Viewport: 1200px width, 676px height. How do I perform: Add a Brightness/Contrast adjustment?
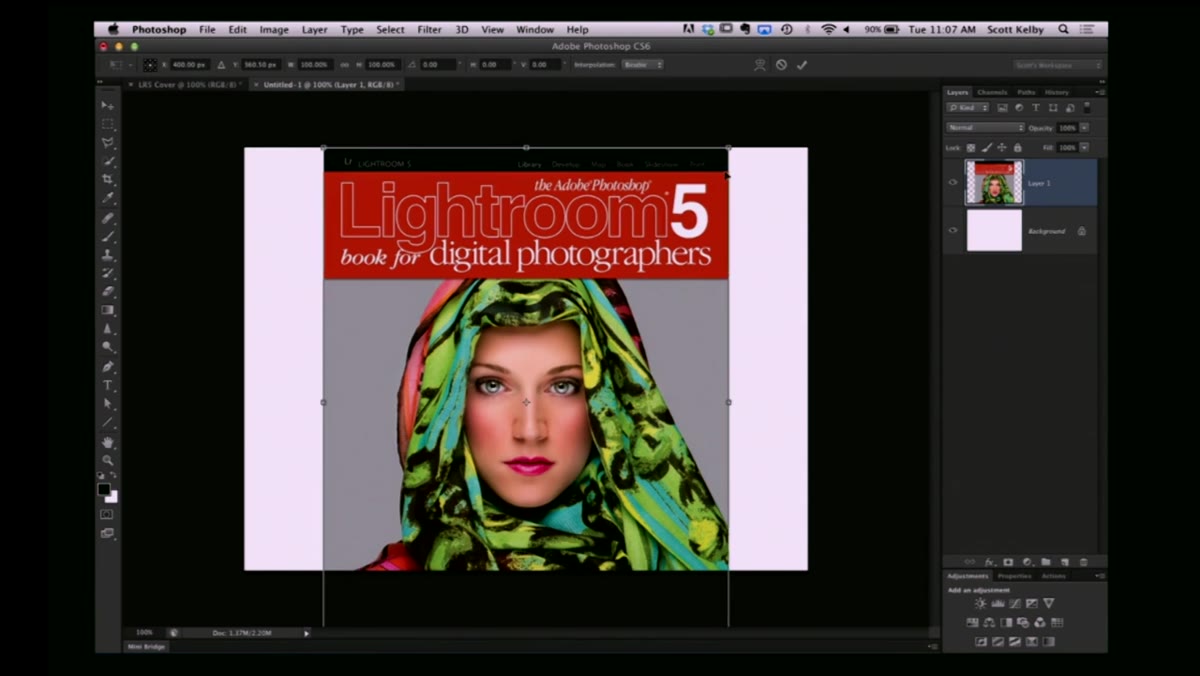(x=980, y=603)
